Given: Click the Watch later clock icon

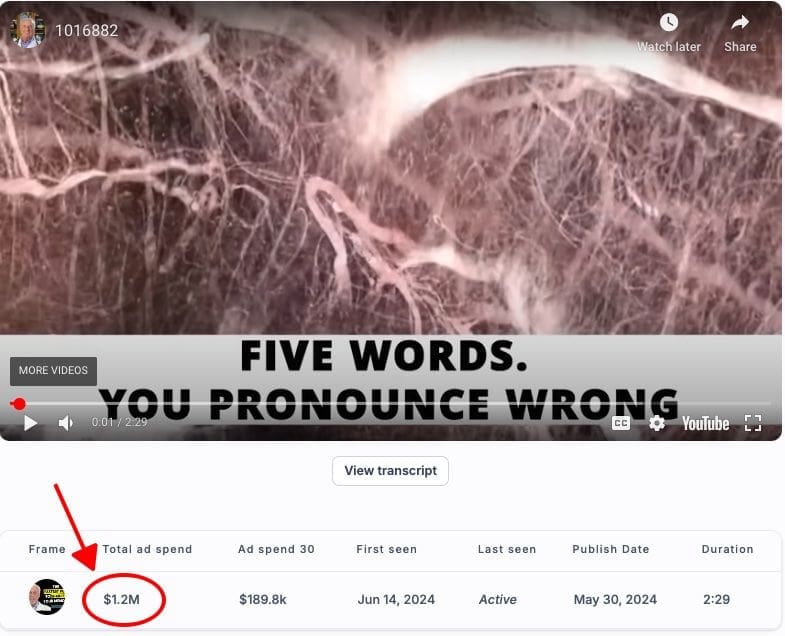Looking at the screenshot, I should pyautogui.click(x=668, y=23).
